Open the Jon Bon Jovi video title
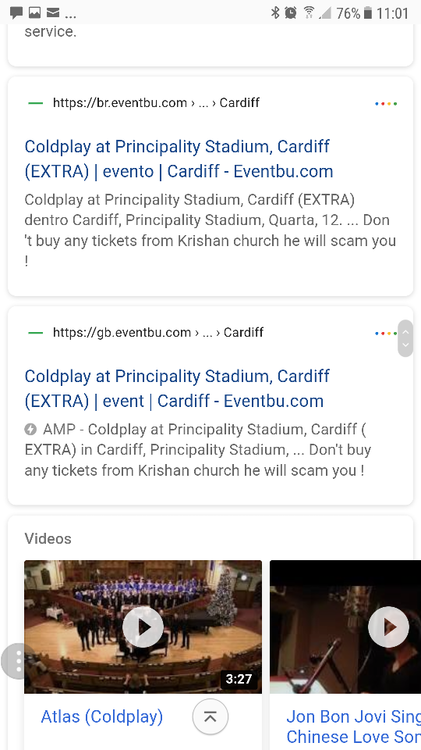Screen dimensions: 421x750 click(x=353, y=726)
